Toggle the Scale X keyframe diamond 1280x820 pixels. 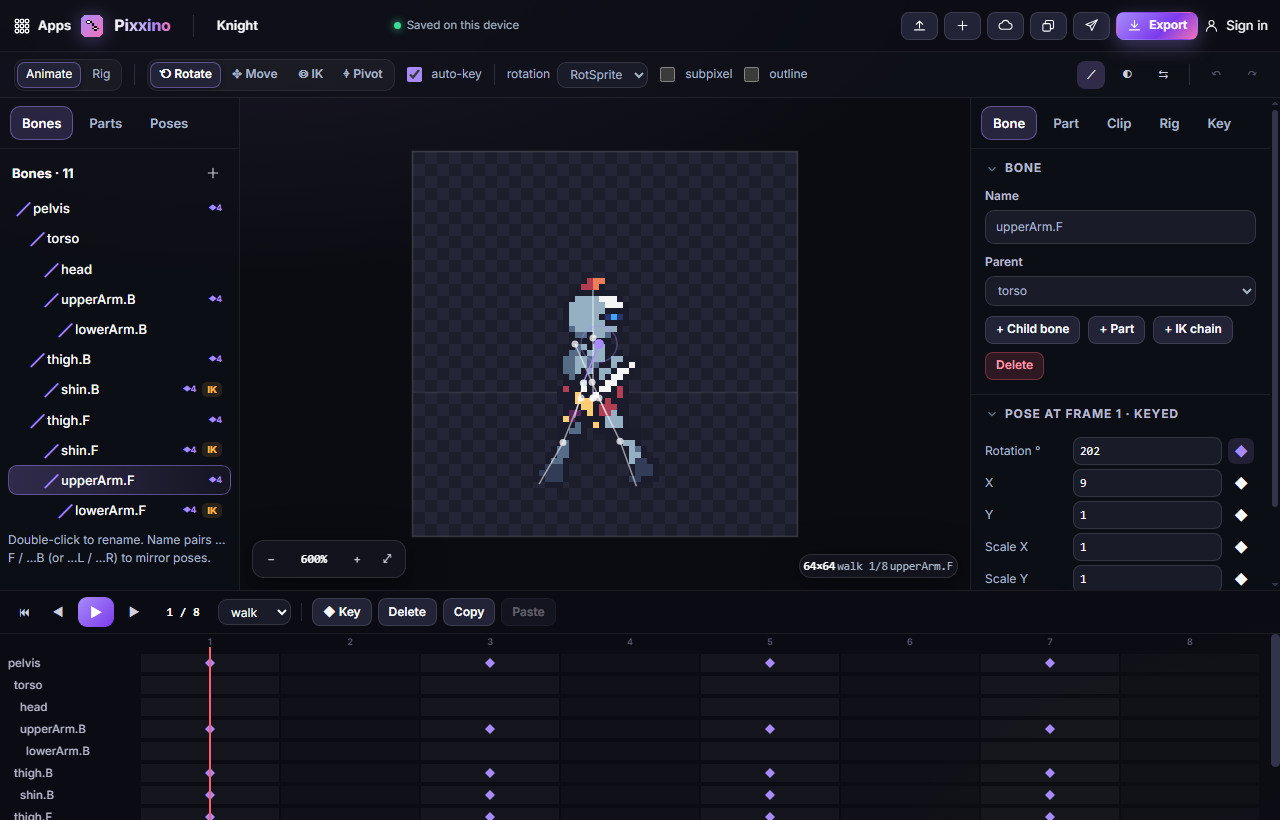click(x=1241, y=547)
